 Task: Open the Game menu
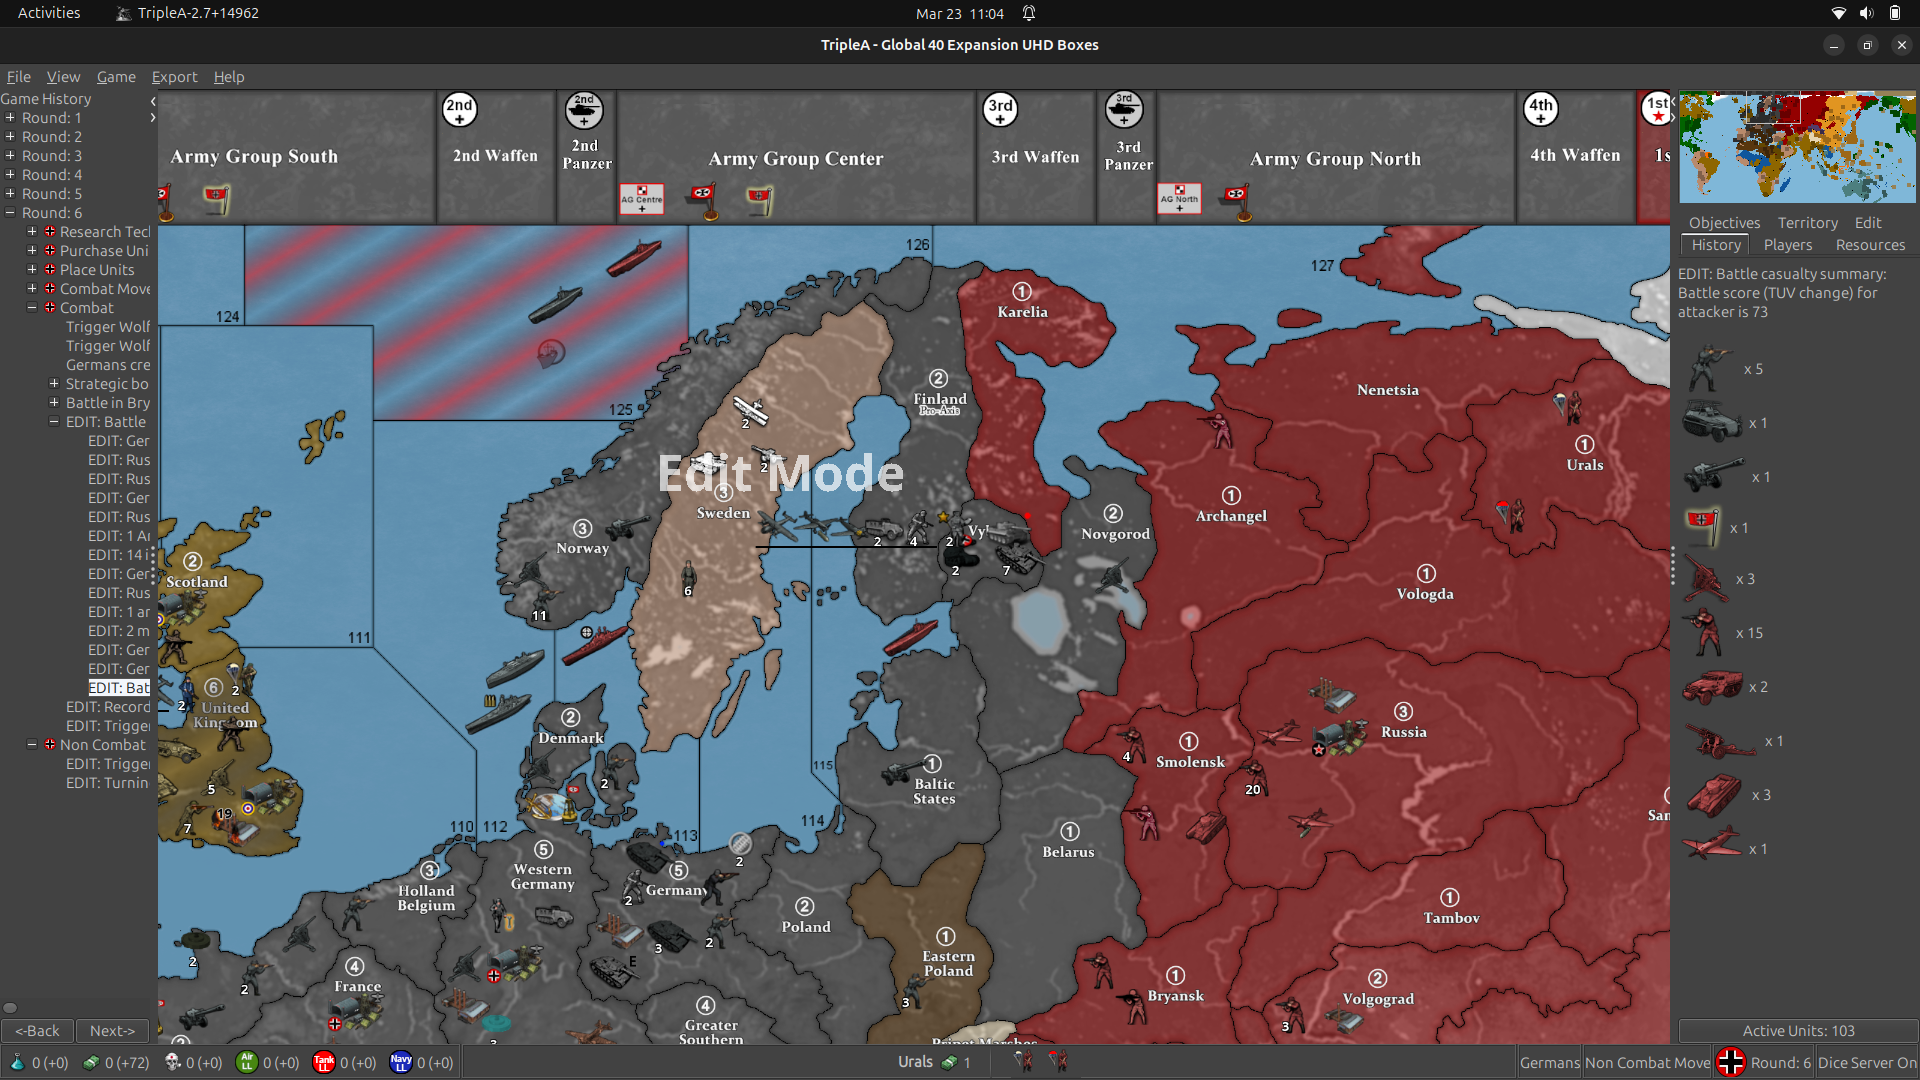pyautogui.click(x=116, y=76)
